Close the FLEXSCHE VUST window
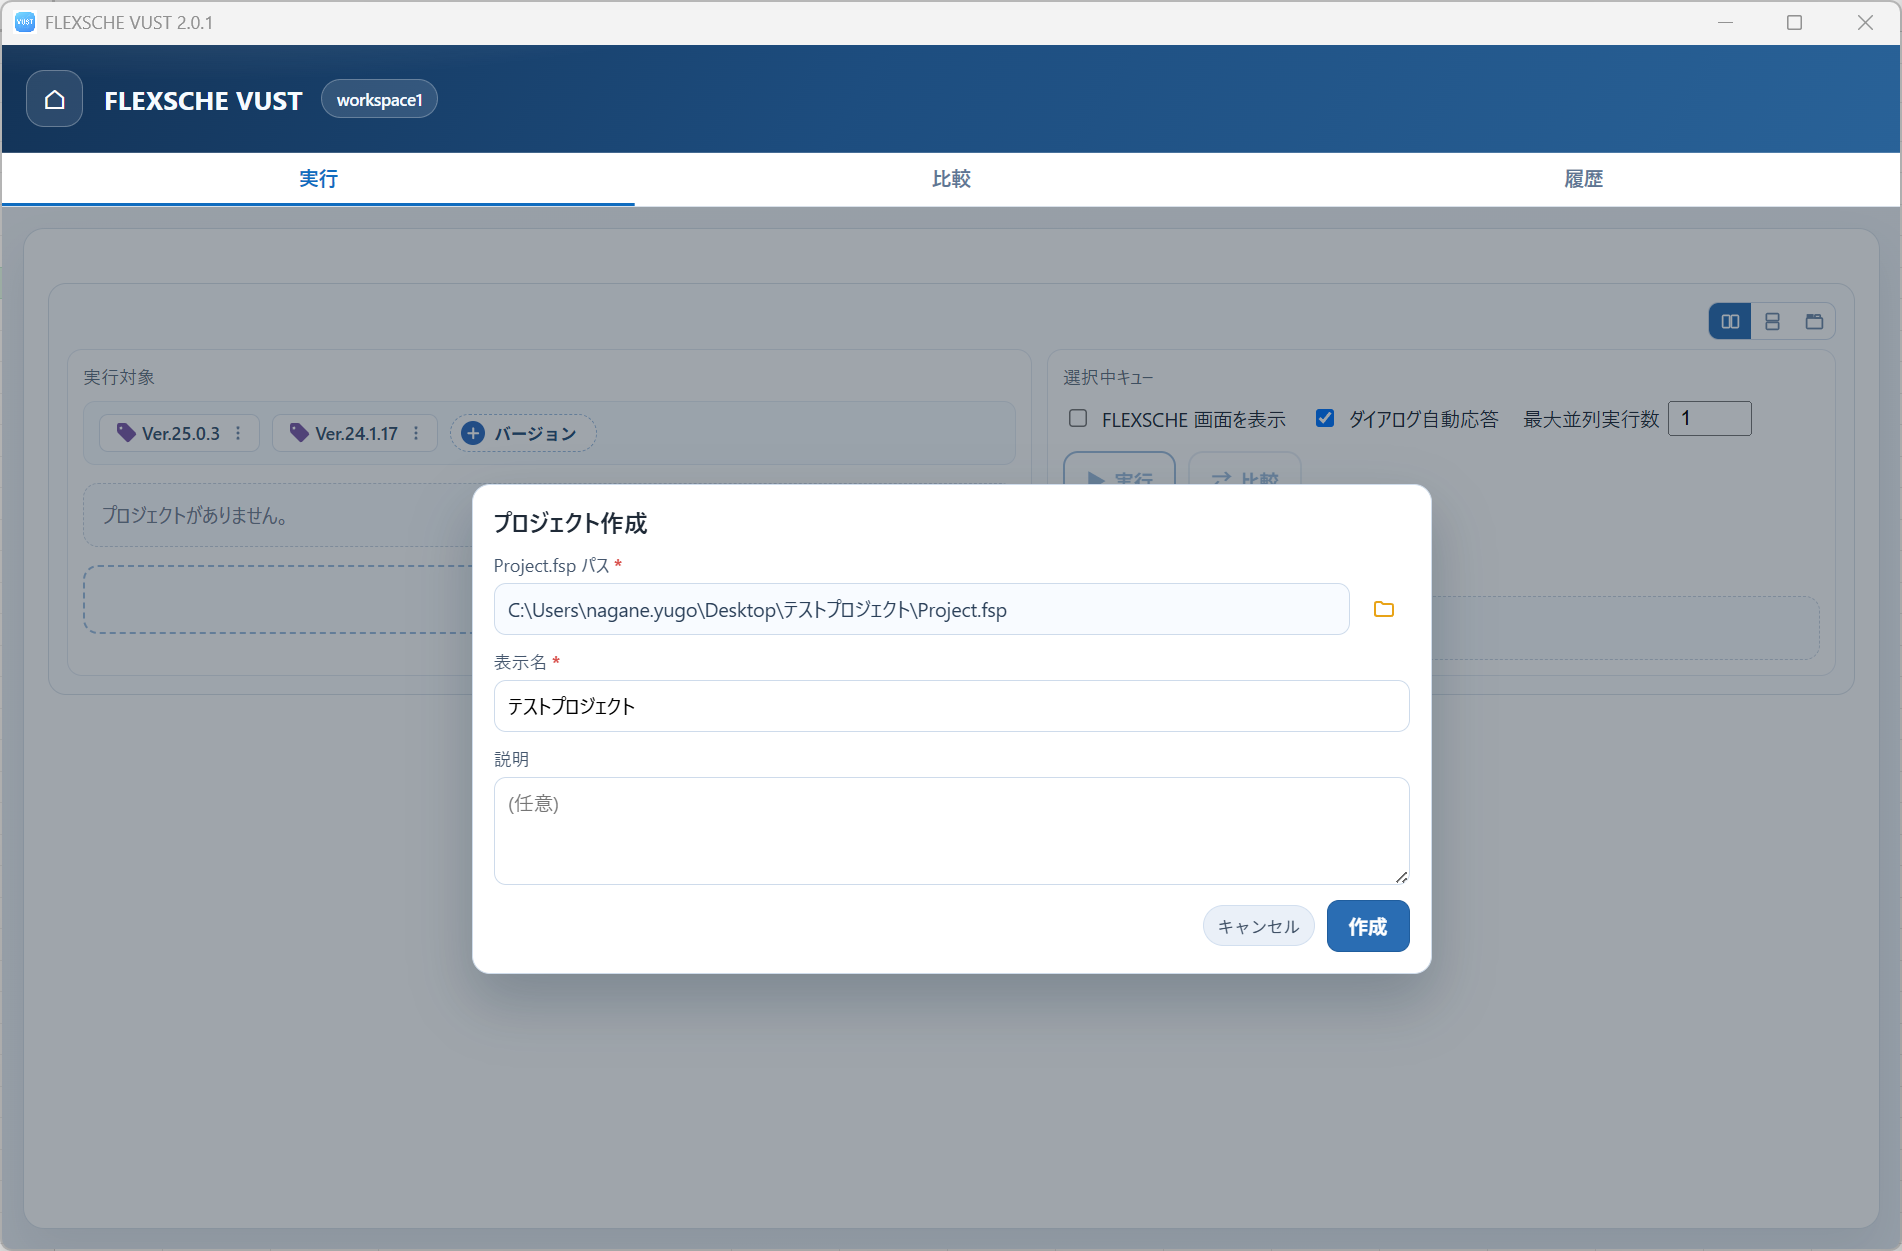The image size is (1902, 1251). [x=1865, y=22]
